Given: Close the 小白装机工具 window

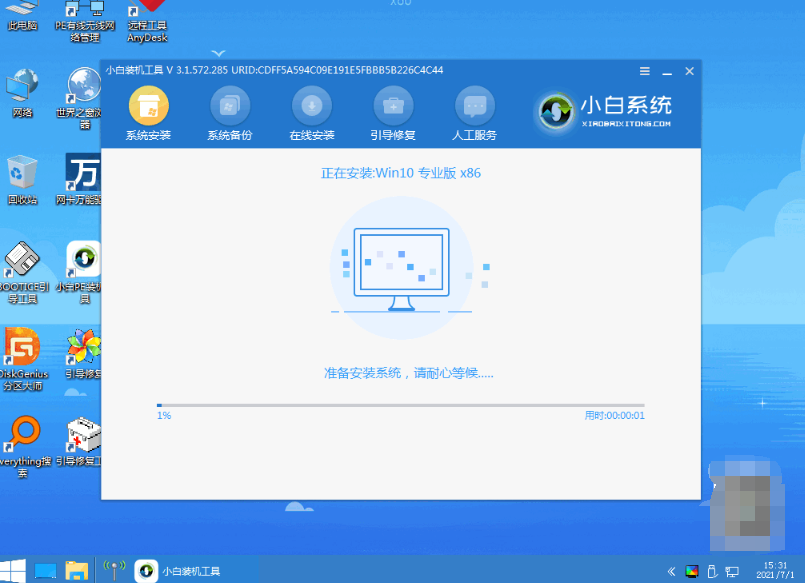Looking at the screenshot, I should 689,71.
